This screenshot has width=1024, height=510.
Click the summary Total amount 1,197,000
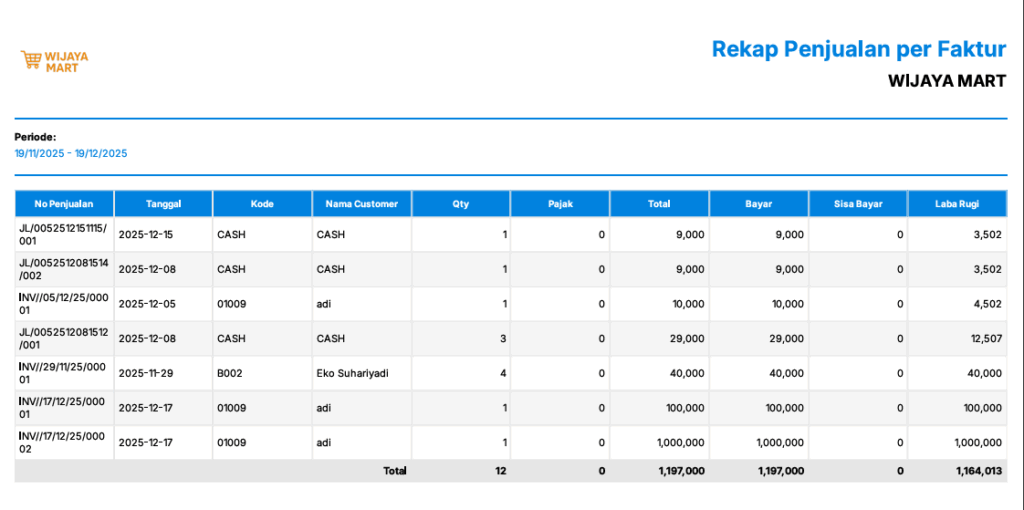click(683, 471)
